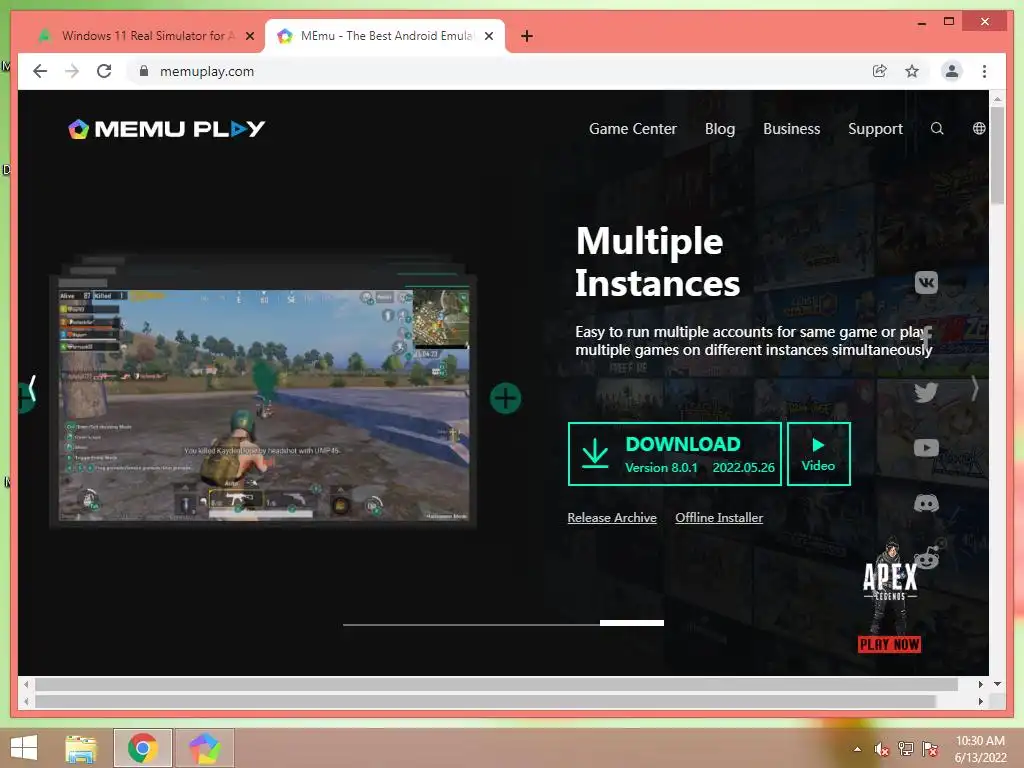
Task: Open File Explorer from the taskbar
Action: 81,748
